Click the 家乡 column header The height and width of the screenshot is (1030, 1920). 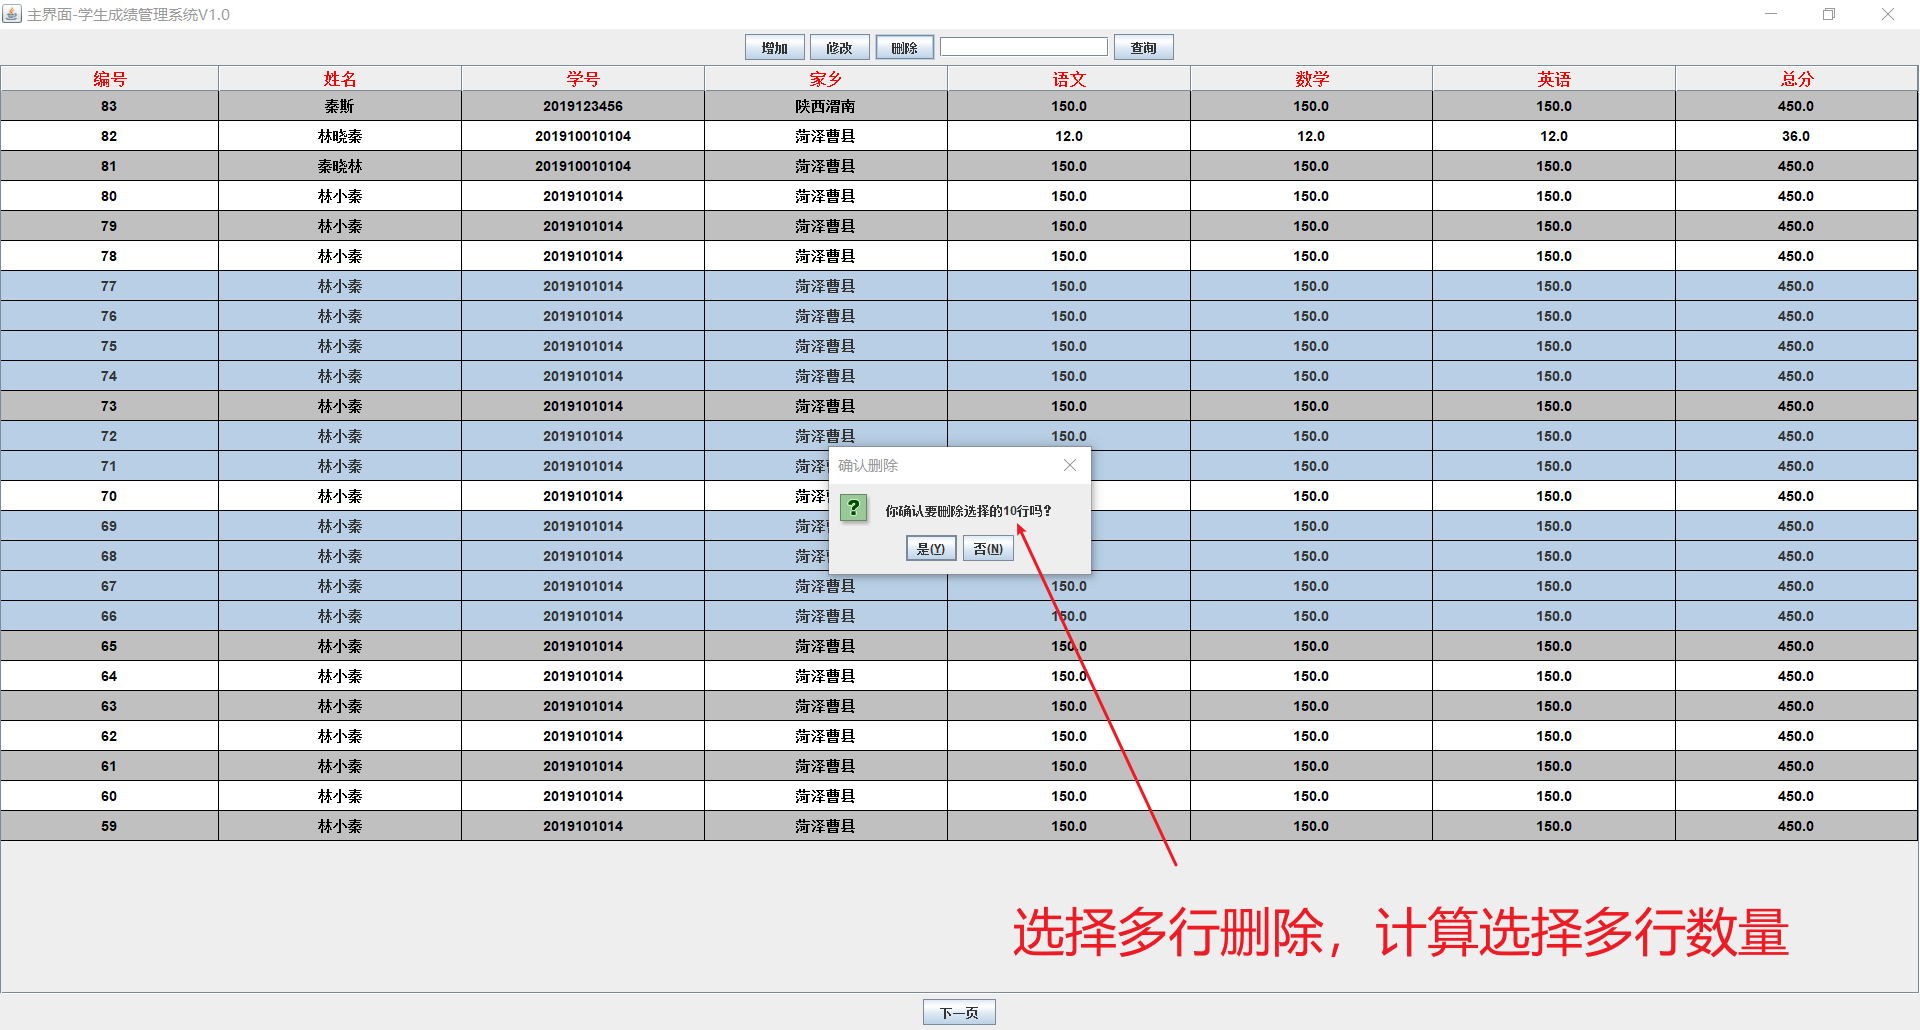(825, 79)
